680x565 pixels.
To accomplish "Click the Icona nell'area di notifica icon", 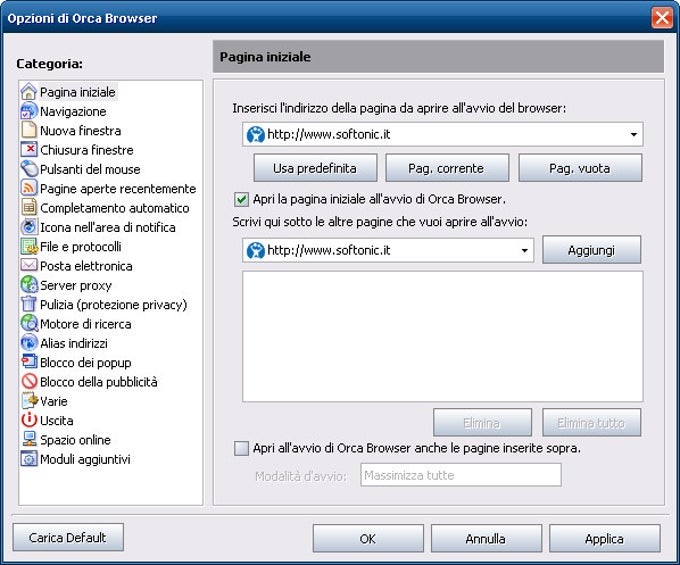I will [29, 227].
